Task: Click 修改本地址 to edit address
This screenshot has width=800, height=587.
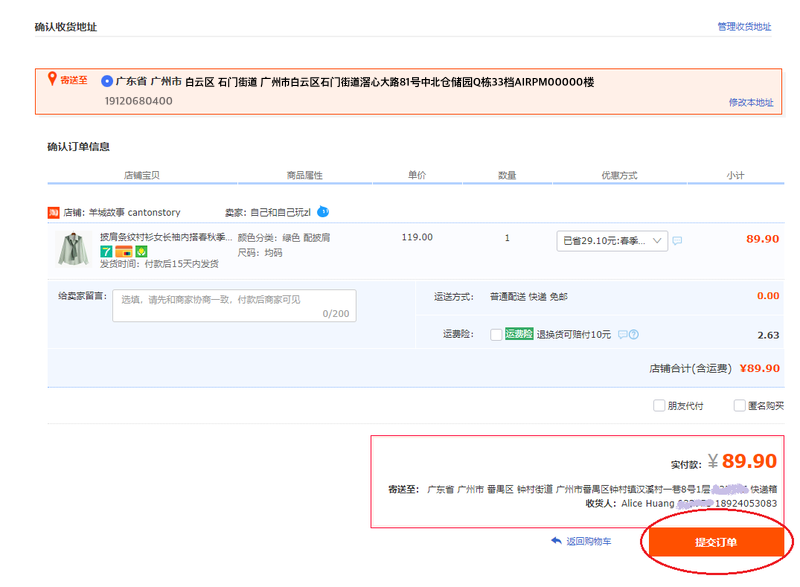Action: [750, 103]
